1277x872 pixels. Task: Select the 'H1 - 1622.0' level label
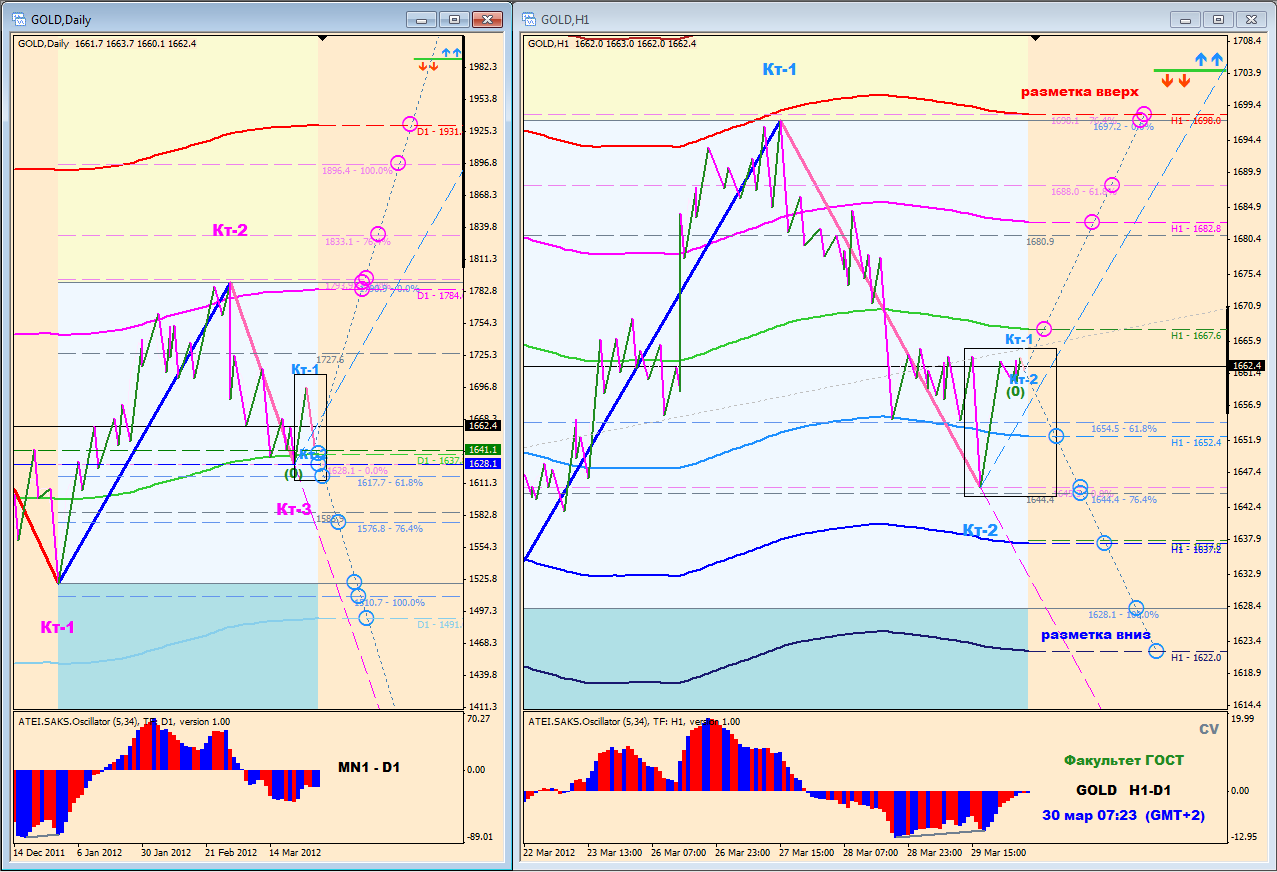[1196, 657]
